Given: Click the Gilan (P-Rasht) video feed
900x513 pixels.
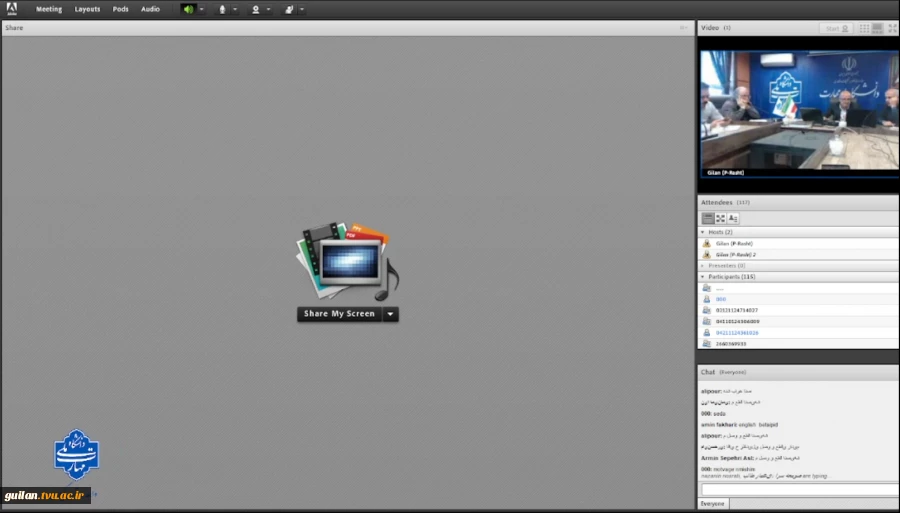Looking at the screenshot, I should point(799,114).
